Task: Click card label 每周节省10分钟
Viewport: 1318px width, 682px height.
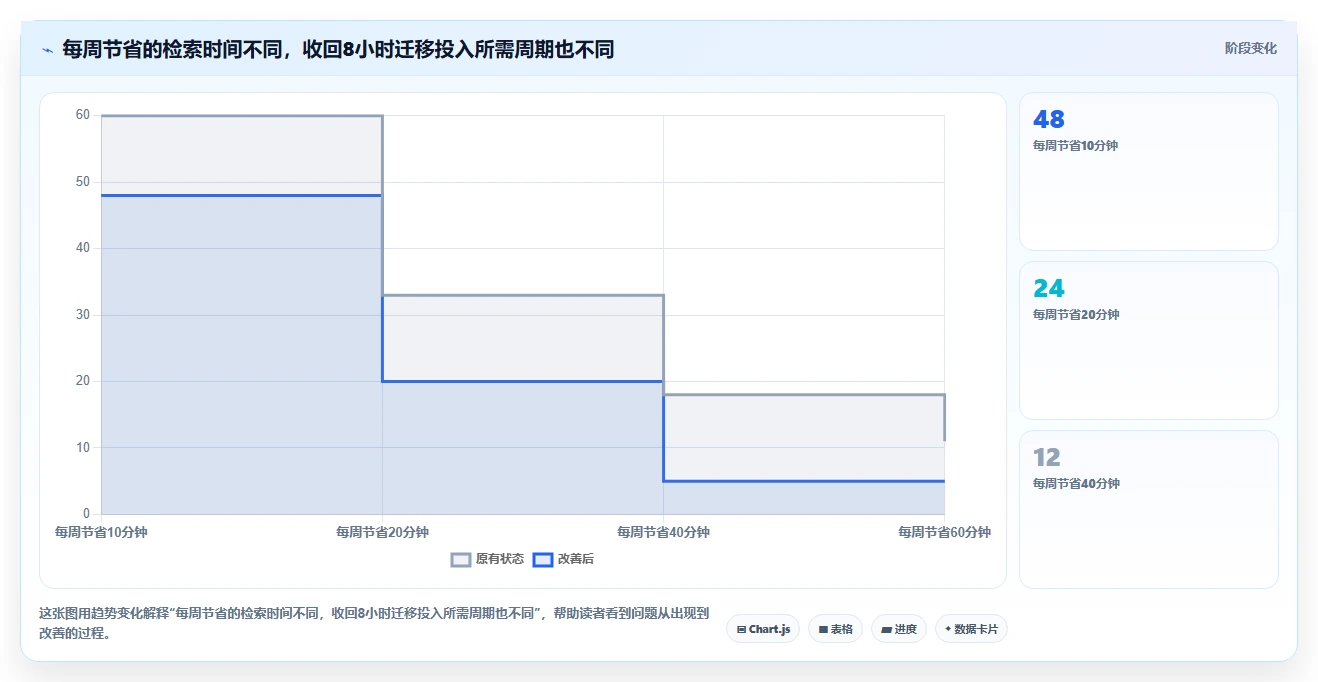Action: pos(1075,146)
